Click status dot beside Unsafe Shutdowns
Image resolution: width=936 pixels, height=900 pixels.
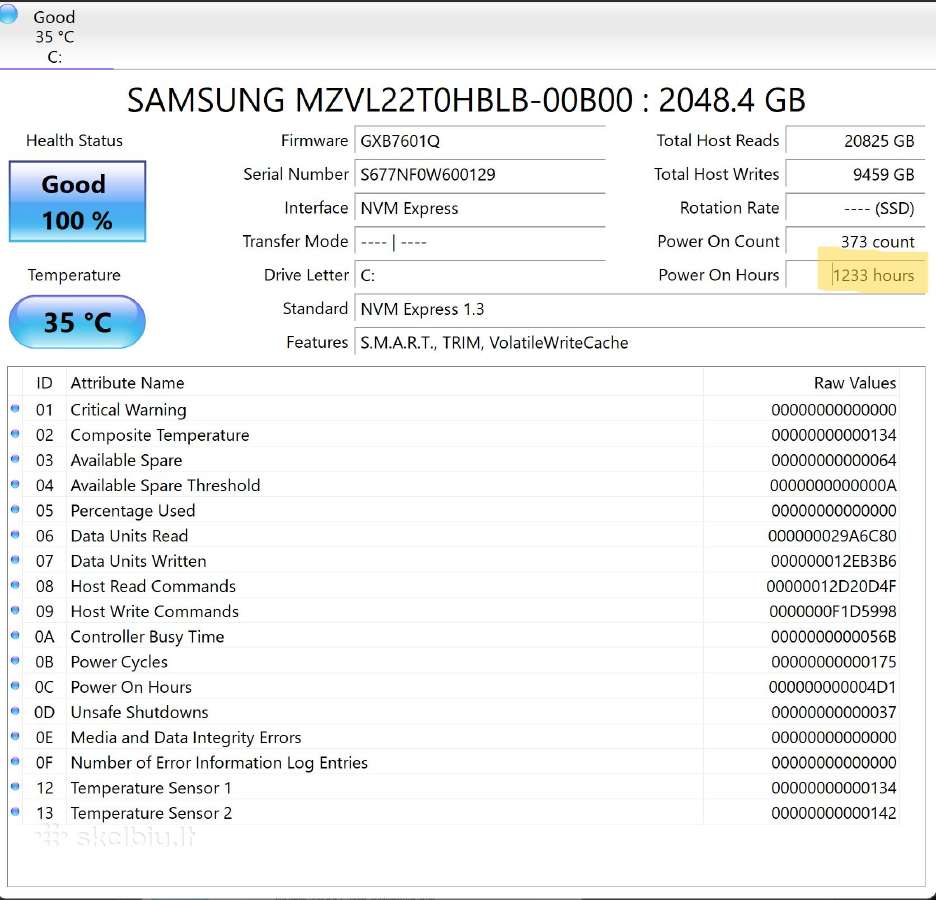[16, 711]
